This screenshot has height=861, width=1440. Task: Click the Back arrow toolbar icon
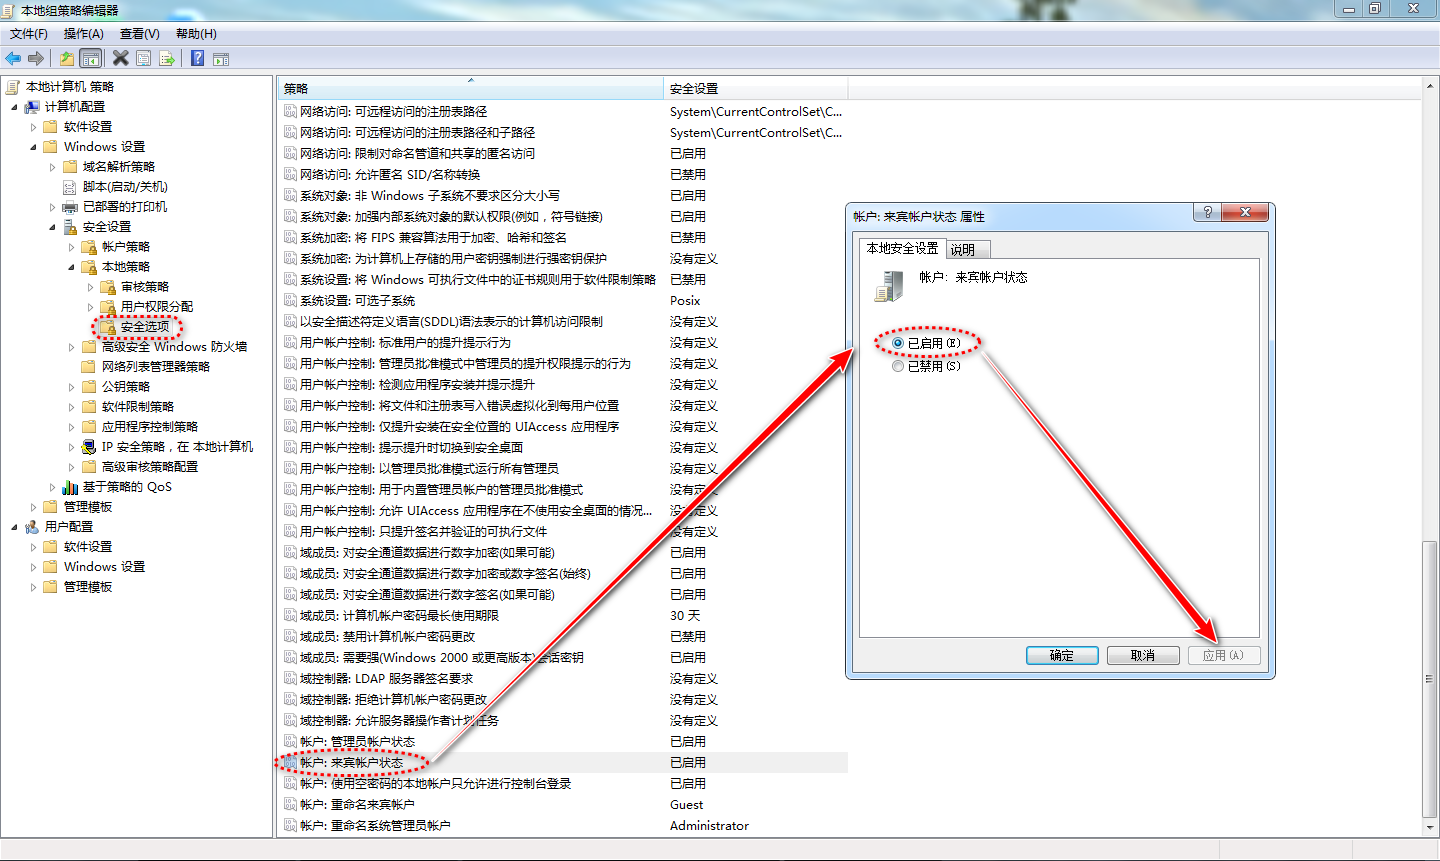pos(13,58)
